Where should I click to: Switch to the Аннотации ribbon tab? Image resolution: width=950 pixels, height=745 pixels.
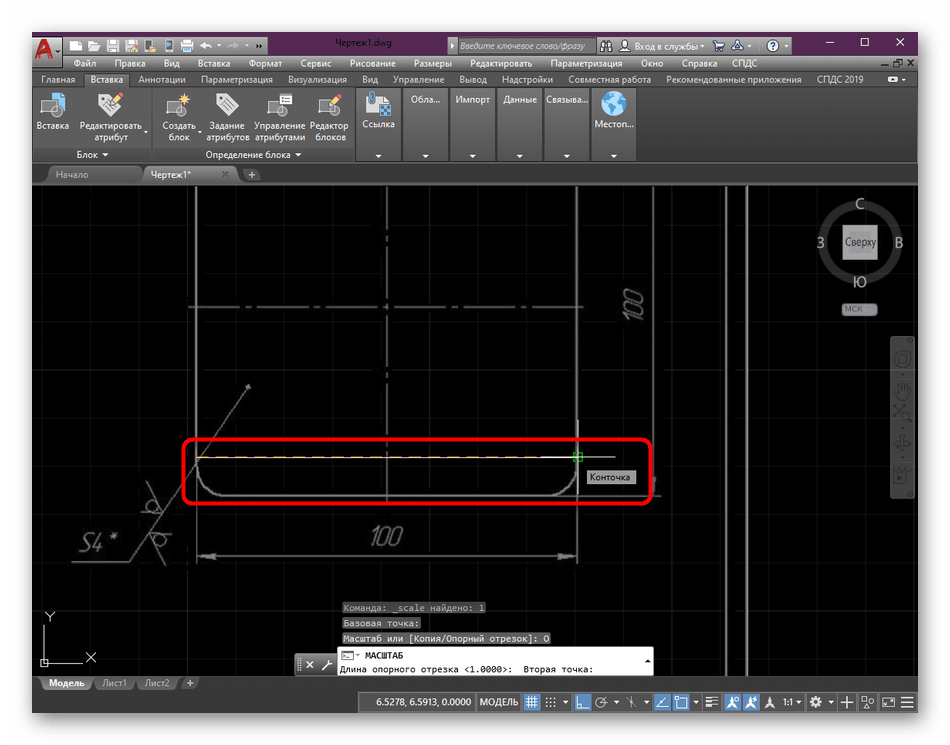(x=162, y=79)
